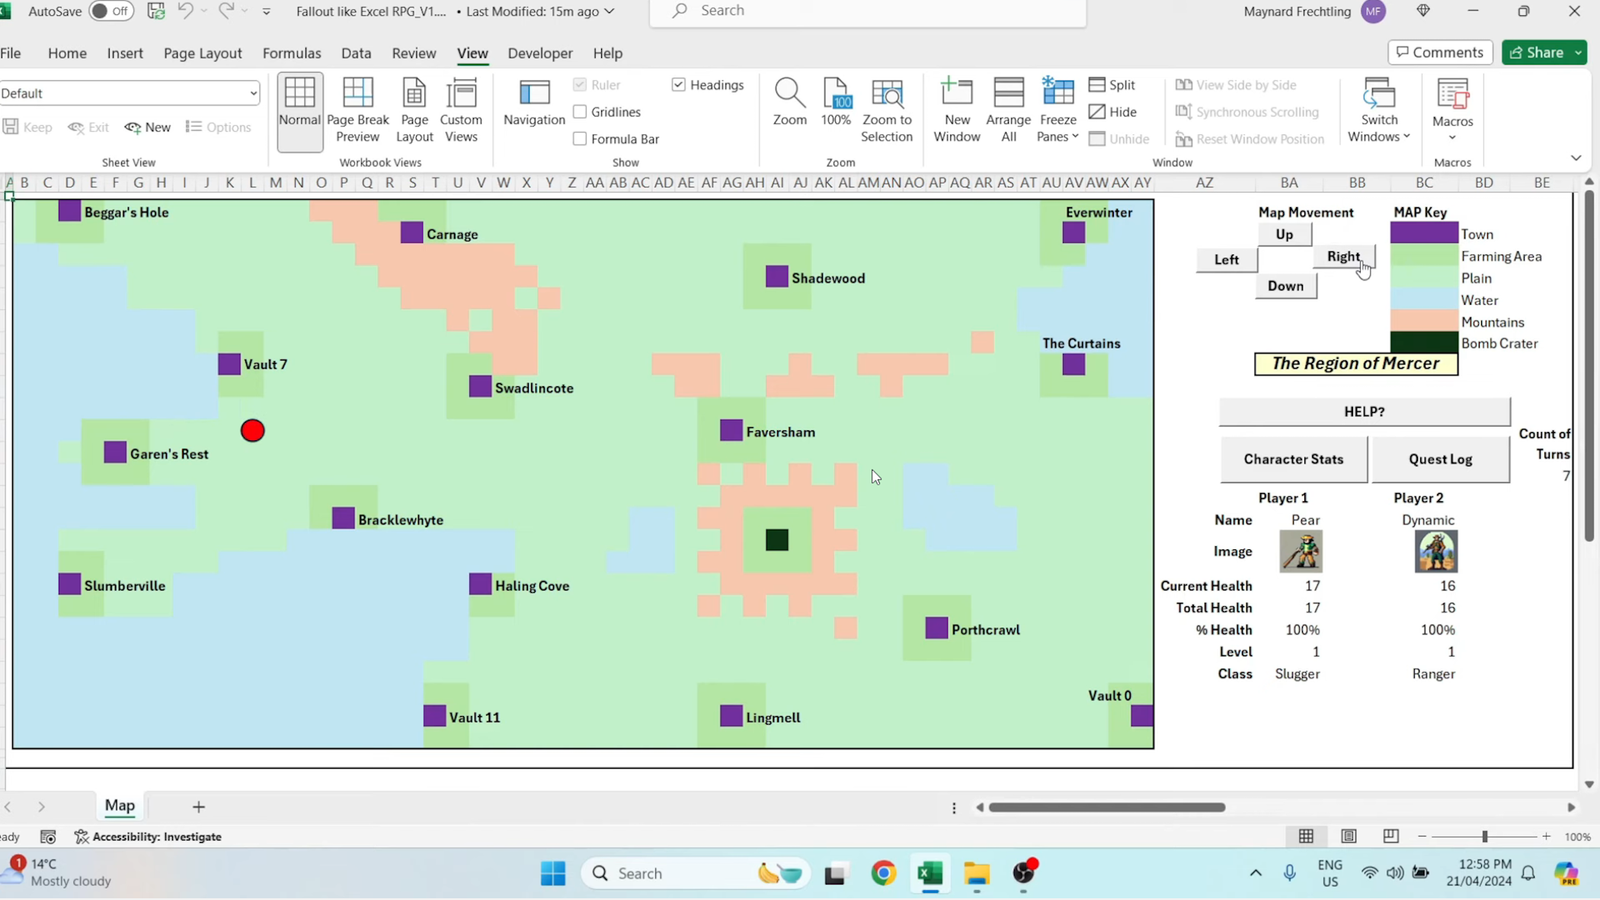Select the Map sheet tab
The image size is (1600, 900).
coord(118,805)
